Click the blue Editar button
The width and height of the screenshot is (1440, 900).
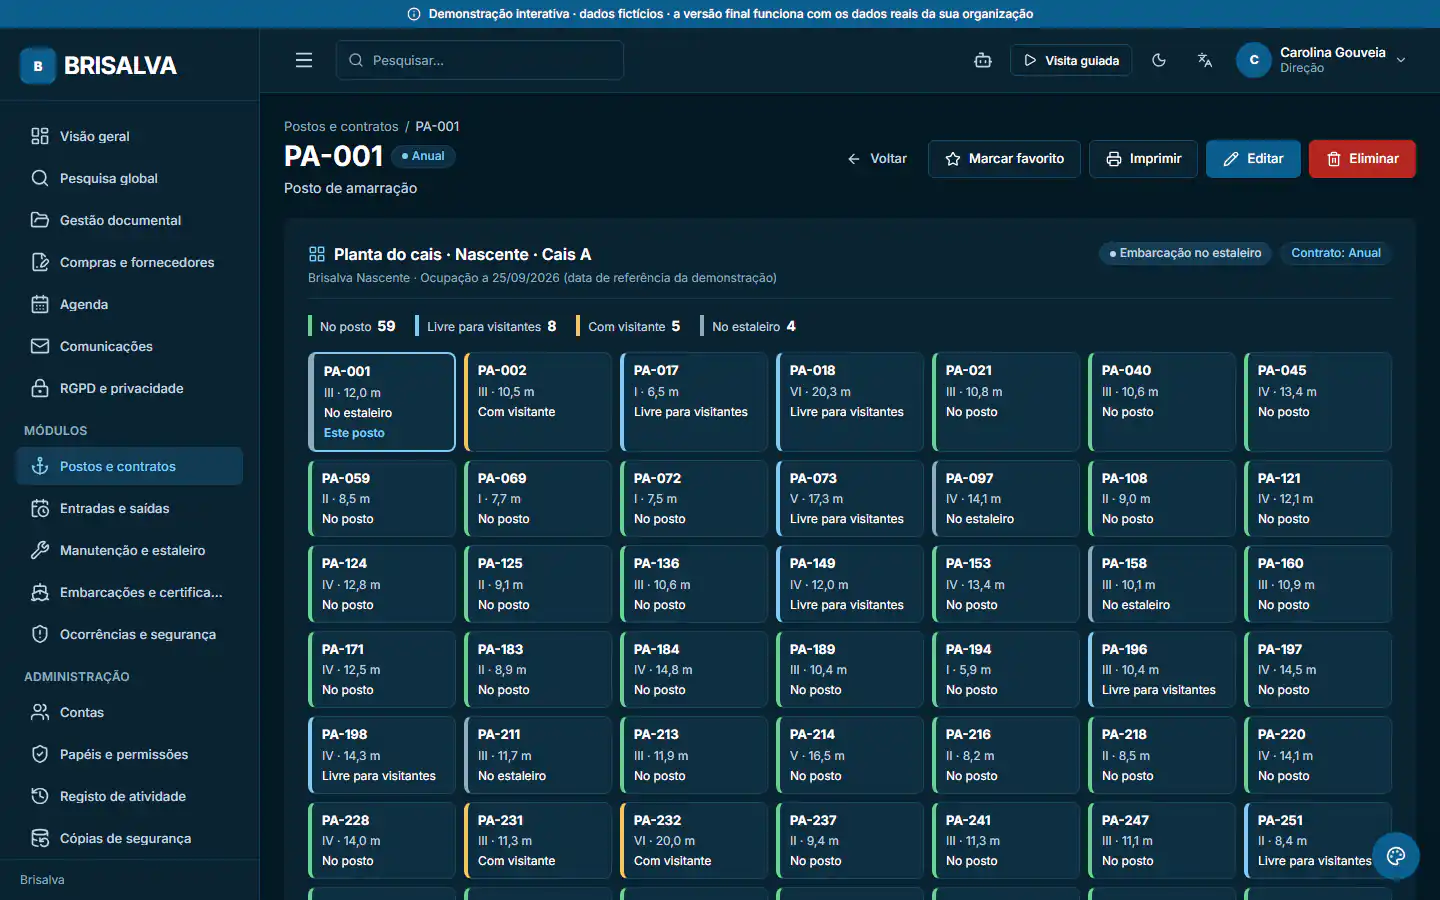pyautogui.click(x=1253, y=159)
